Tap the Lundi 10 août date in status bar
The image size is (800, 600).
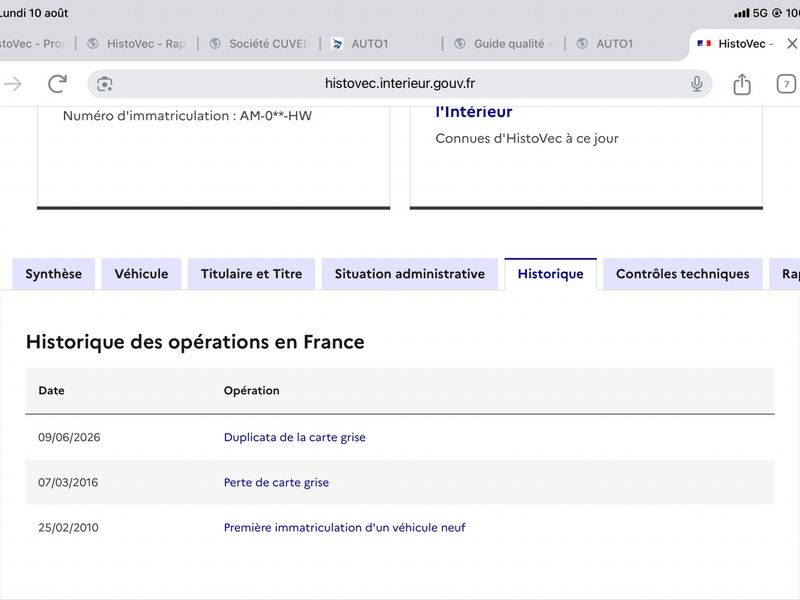click(x=34, y=13)
